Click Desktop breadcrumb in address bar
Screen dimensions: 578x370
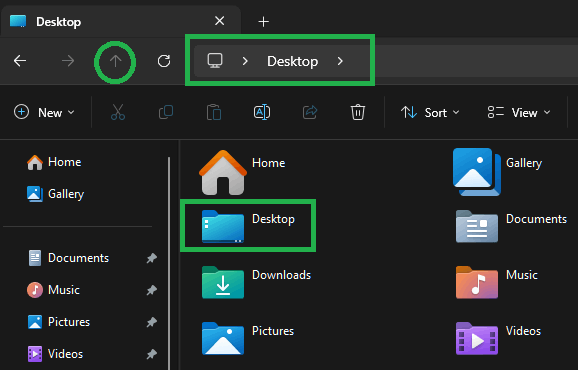tap(292, 61)
